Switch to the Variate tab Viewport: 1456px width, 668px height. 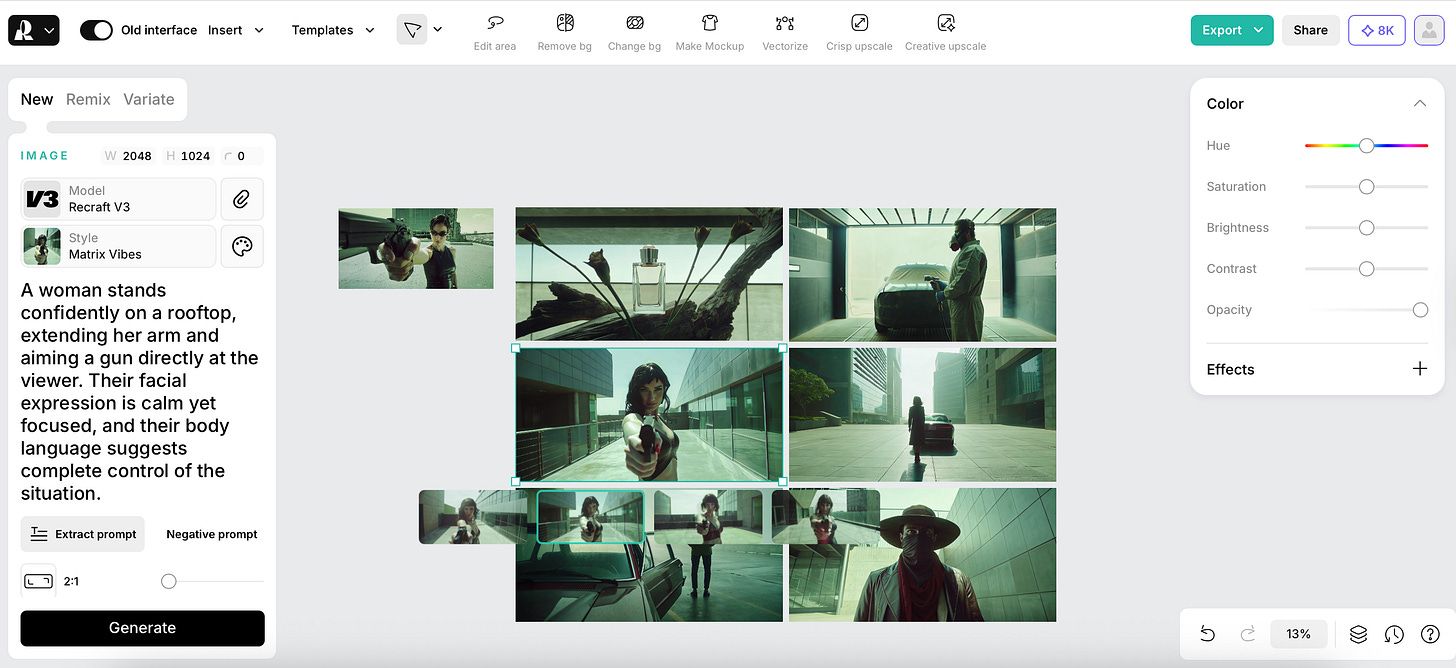click(149, 99)
